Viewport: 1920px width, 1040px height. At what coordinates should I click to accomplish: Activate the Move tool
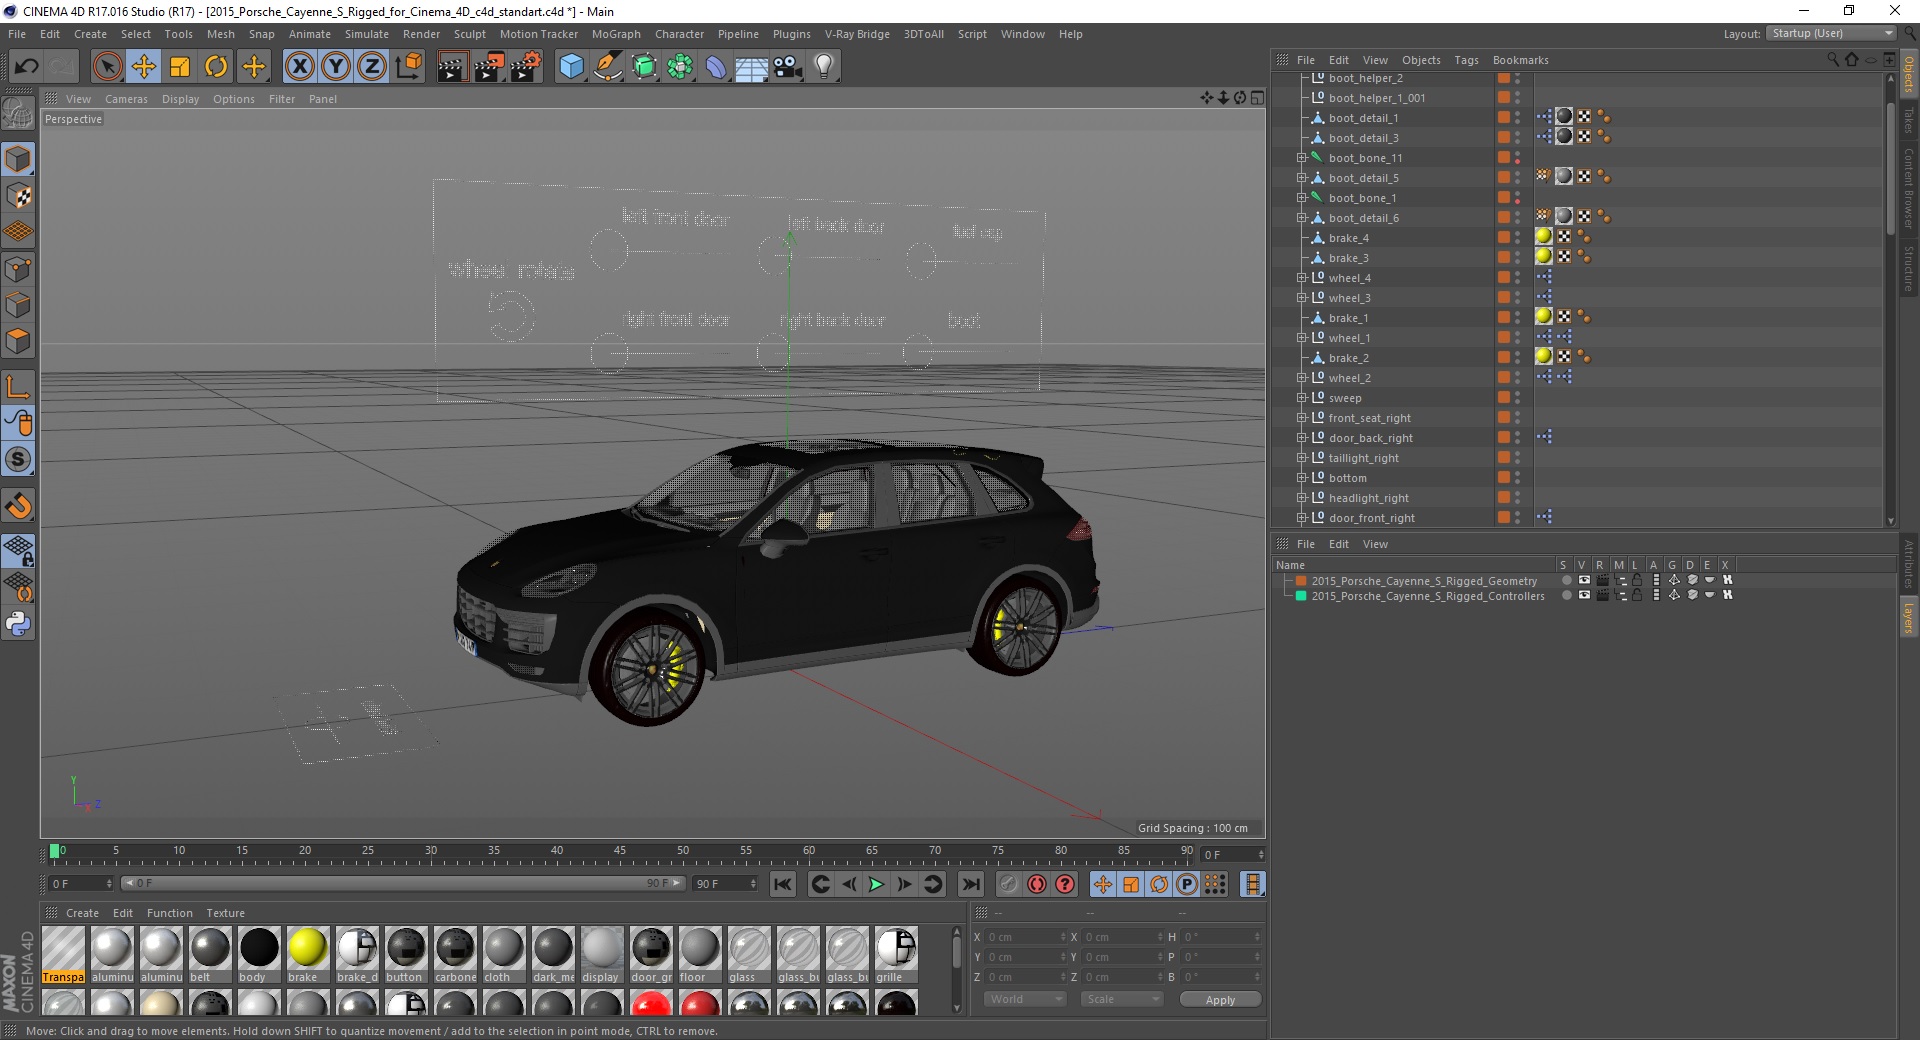pos(143,67)
